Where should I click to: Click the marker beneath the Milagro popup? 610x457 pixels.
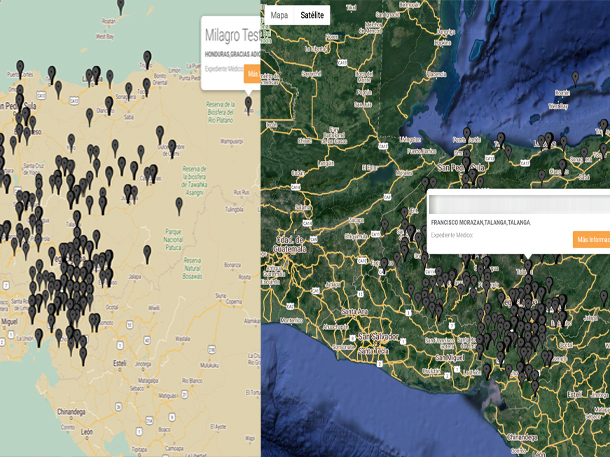[248, 103]
